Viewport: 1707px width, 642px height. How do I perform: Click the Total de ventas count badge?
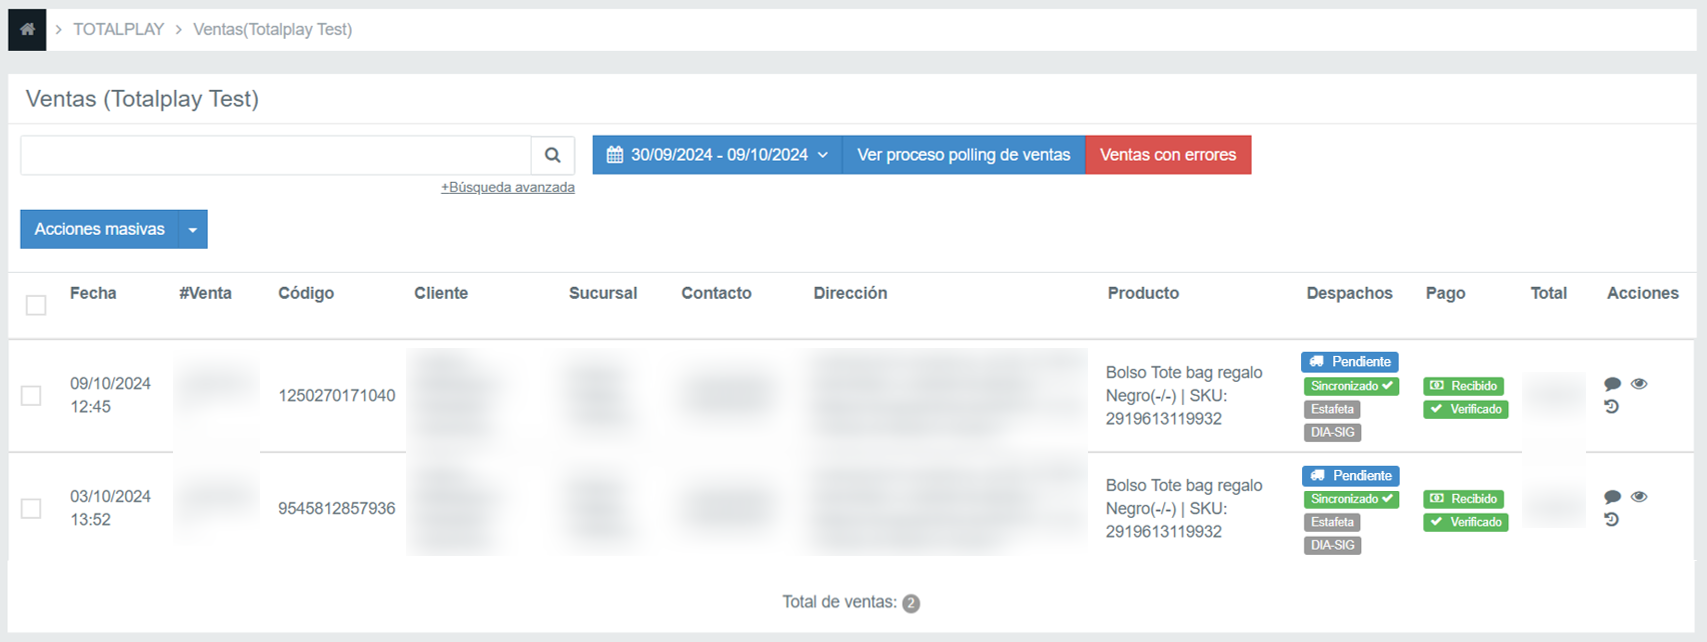click(x=911, y=603)
